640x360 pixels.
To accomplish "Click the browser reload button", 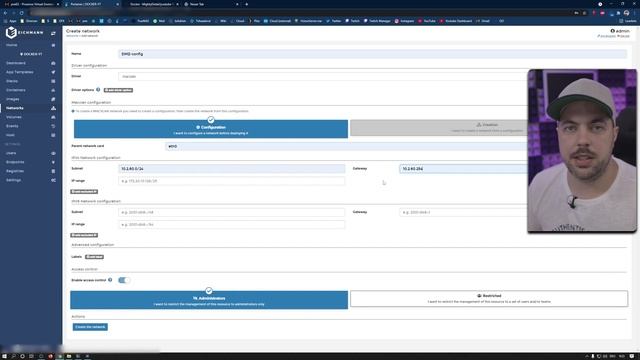I will [22, 13].
